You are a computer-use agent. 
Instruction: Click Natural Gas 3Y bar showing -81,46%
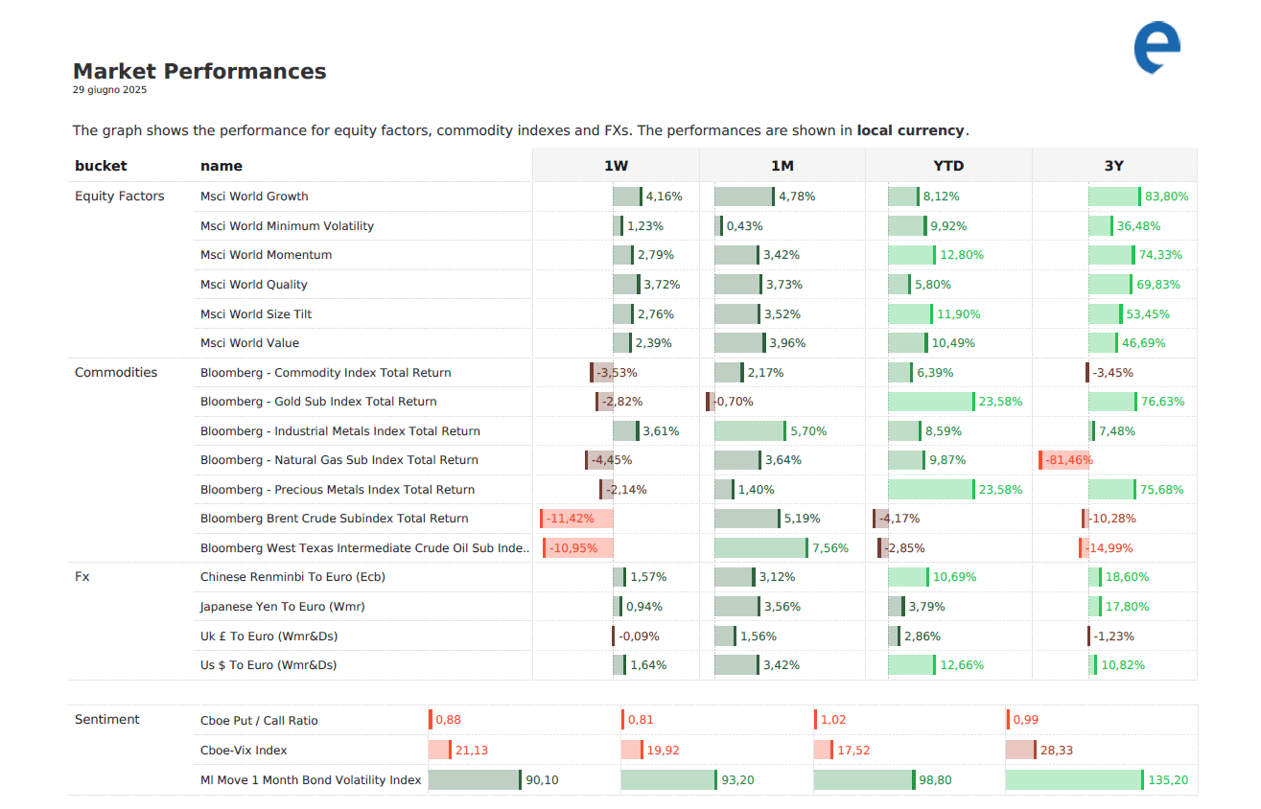[x=1063, y=460]
